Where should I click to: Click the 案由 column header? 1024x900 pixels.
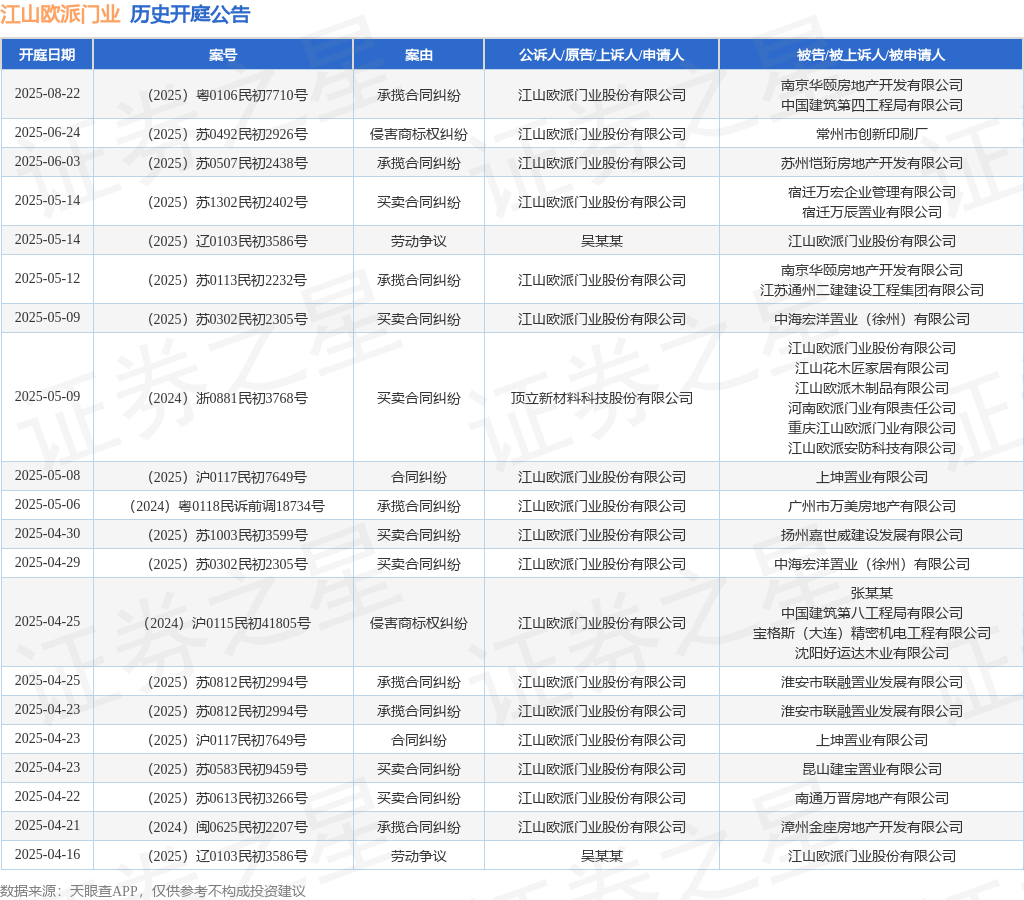tap(419, 55)
